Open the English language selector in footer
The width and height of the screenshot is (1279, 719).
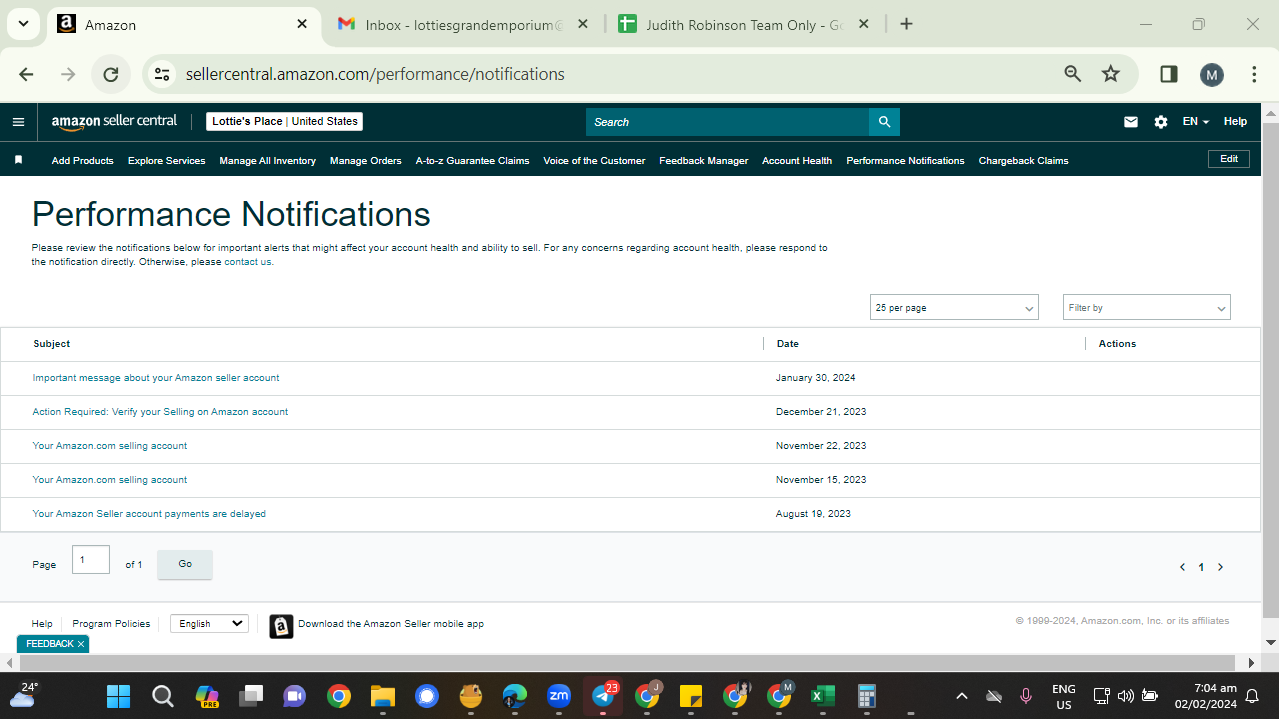(209, 623)
